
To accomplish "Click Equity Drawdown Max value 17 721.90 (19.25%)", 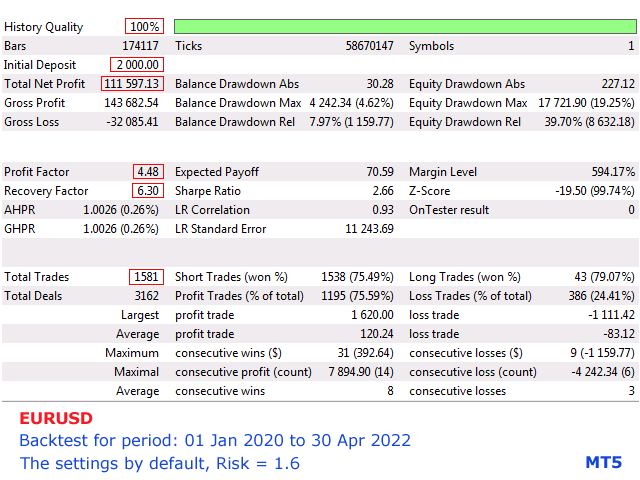I will tap(587, 103).
